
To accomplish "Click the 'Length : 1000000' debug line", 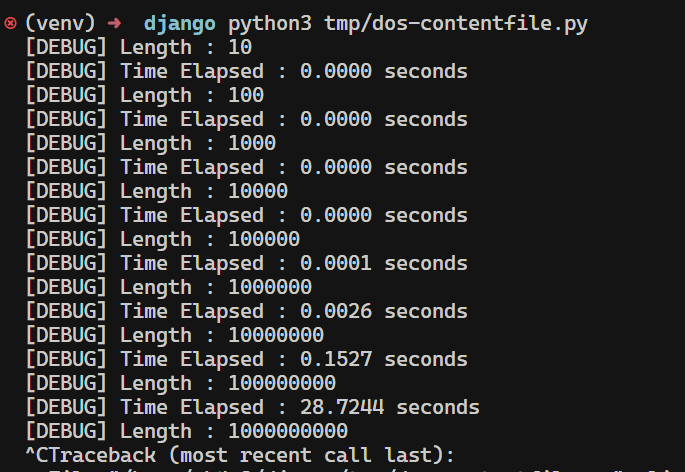I will [x=168, y=287].
